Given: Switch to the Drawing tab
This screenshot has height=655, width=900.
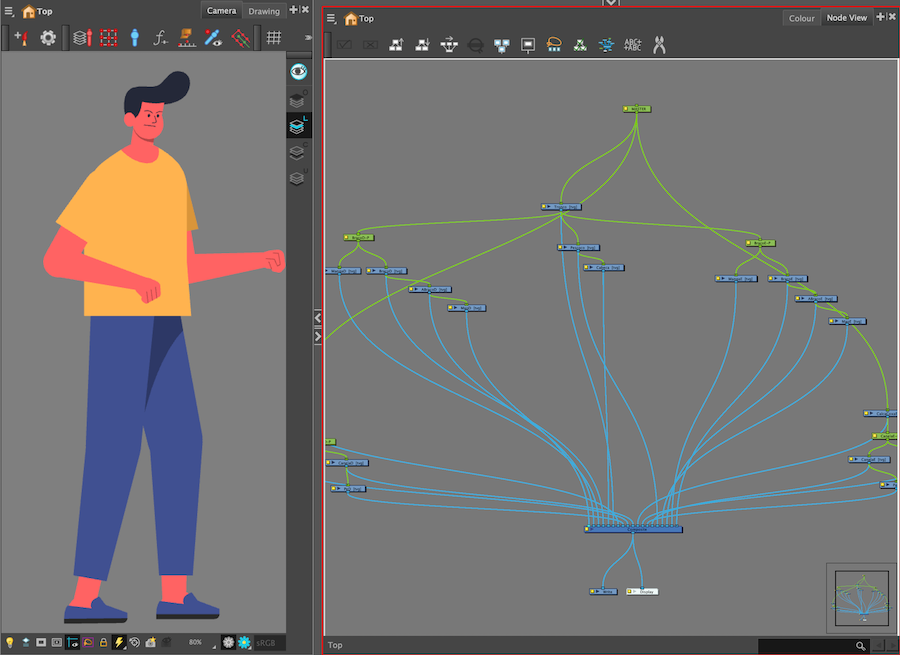Looking at the screenshot, I should click(x=262, y=11).
